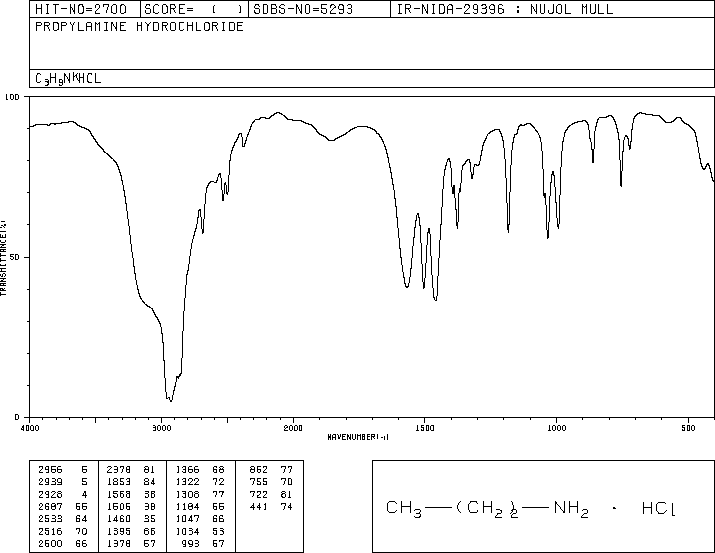
Task: Click the (CH2)2 group in the structure diagram
Action: pos(487,509)
